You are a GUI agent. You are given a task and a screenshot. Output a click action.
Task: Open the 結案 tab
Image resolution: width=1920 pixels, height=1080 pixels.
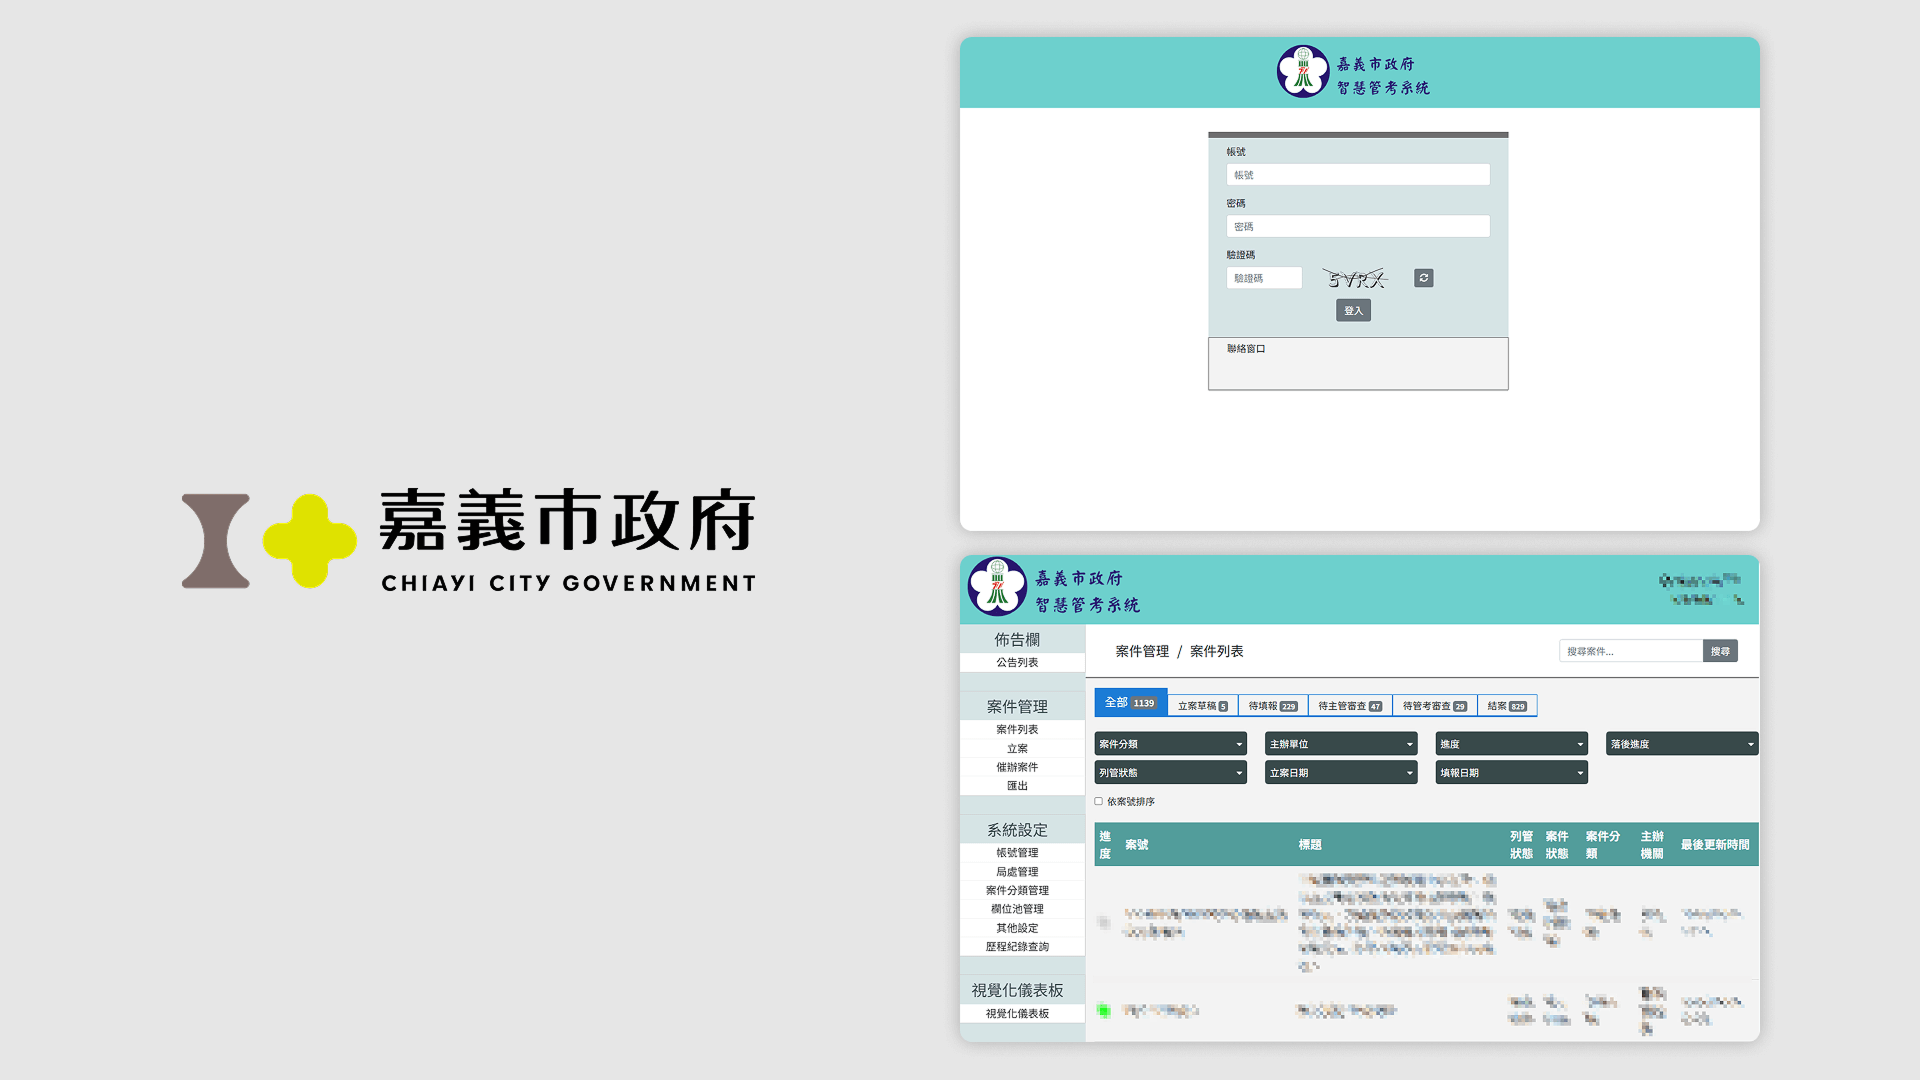tap(1509, 705)
